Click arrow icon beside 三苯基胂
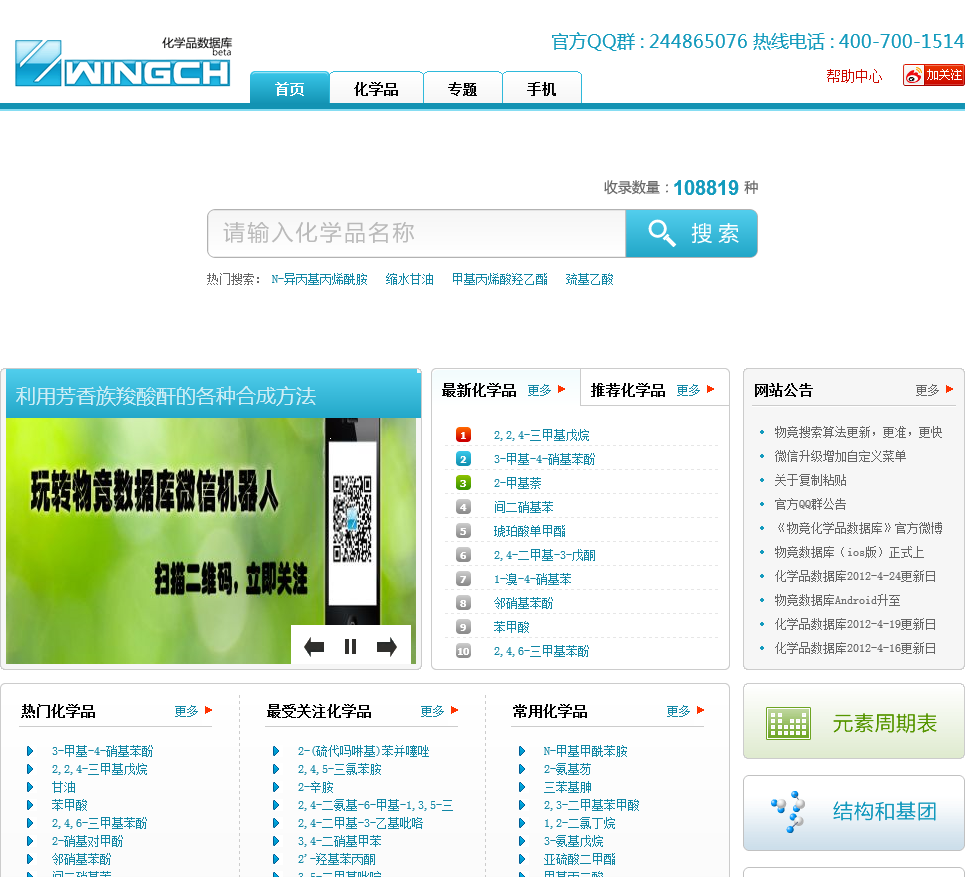 522,787
